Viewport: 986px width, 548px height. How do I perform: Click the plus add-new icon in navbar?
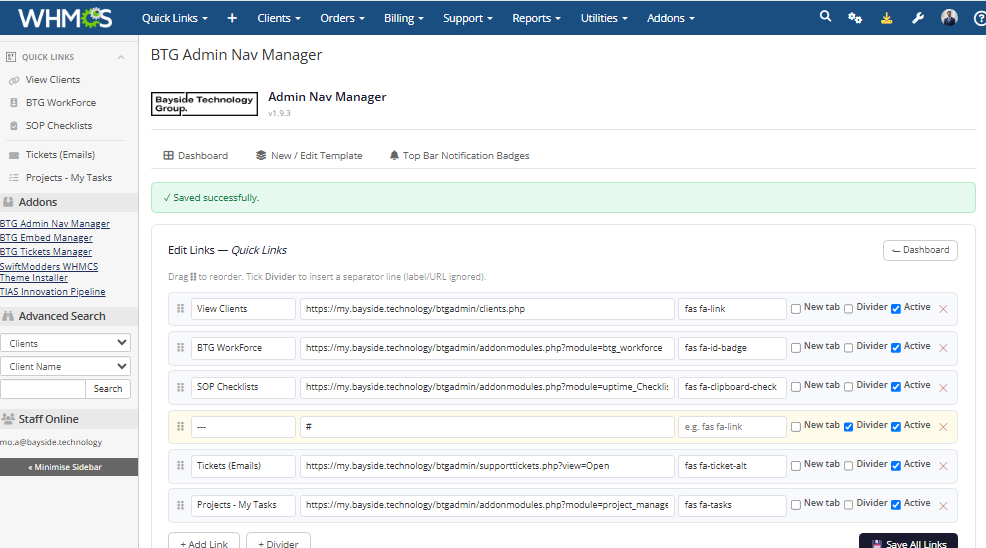(x=232, y=18)
